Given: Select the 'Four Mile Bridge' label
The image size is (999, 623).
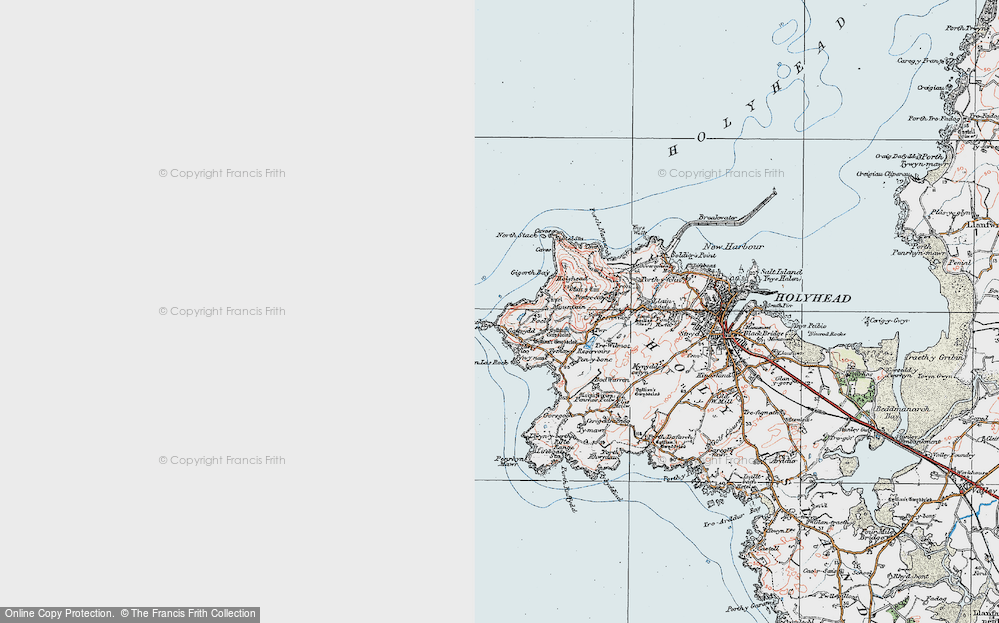Looking at the screenshot, I should coord(877,534).
